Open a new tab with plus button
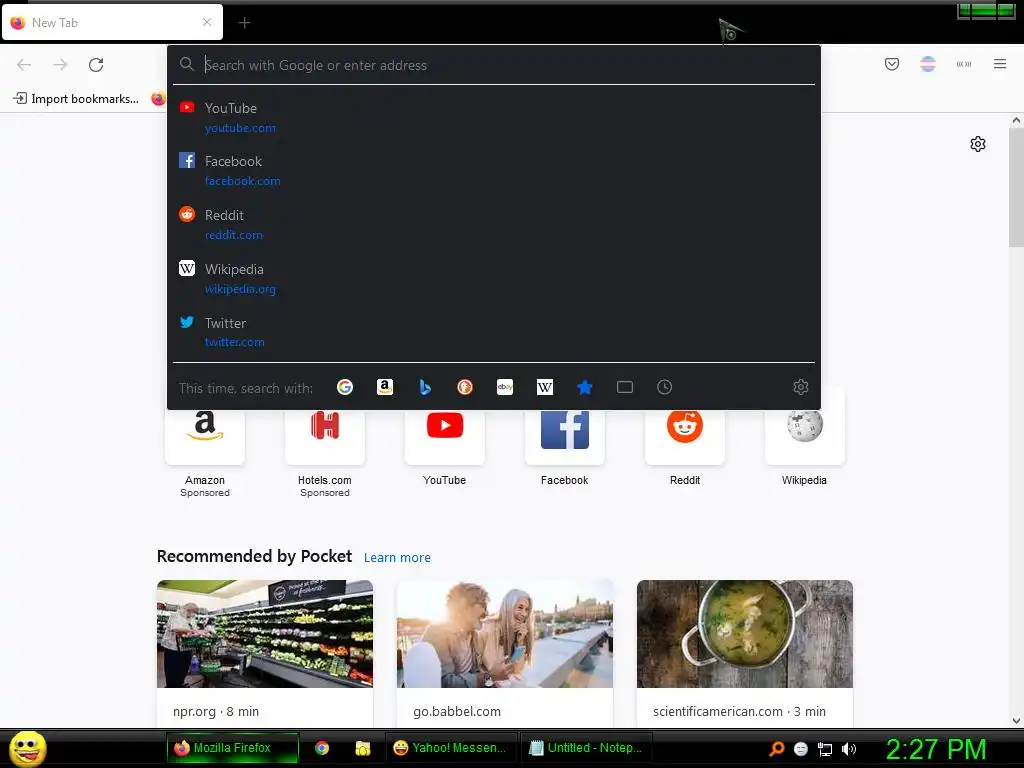1024x768 pixels. pyautogui.click(x=244, y=23)
